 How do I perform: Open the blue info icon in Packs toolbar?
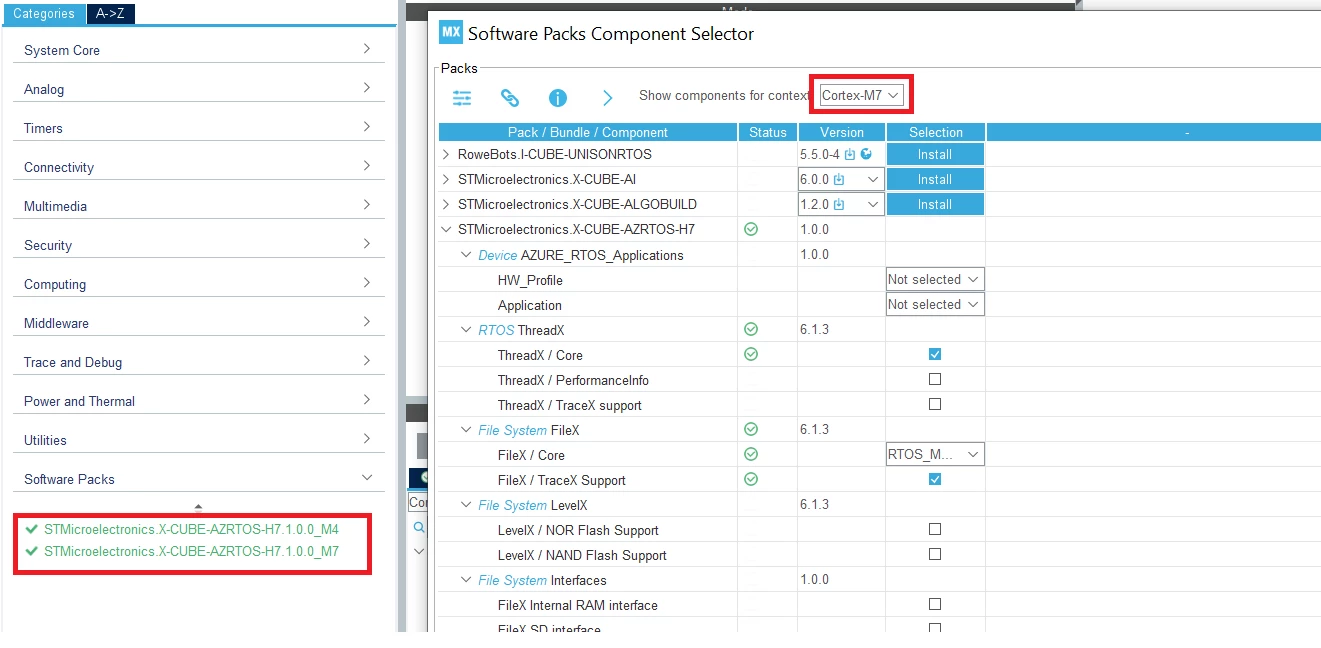tap(558, 98)
